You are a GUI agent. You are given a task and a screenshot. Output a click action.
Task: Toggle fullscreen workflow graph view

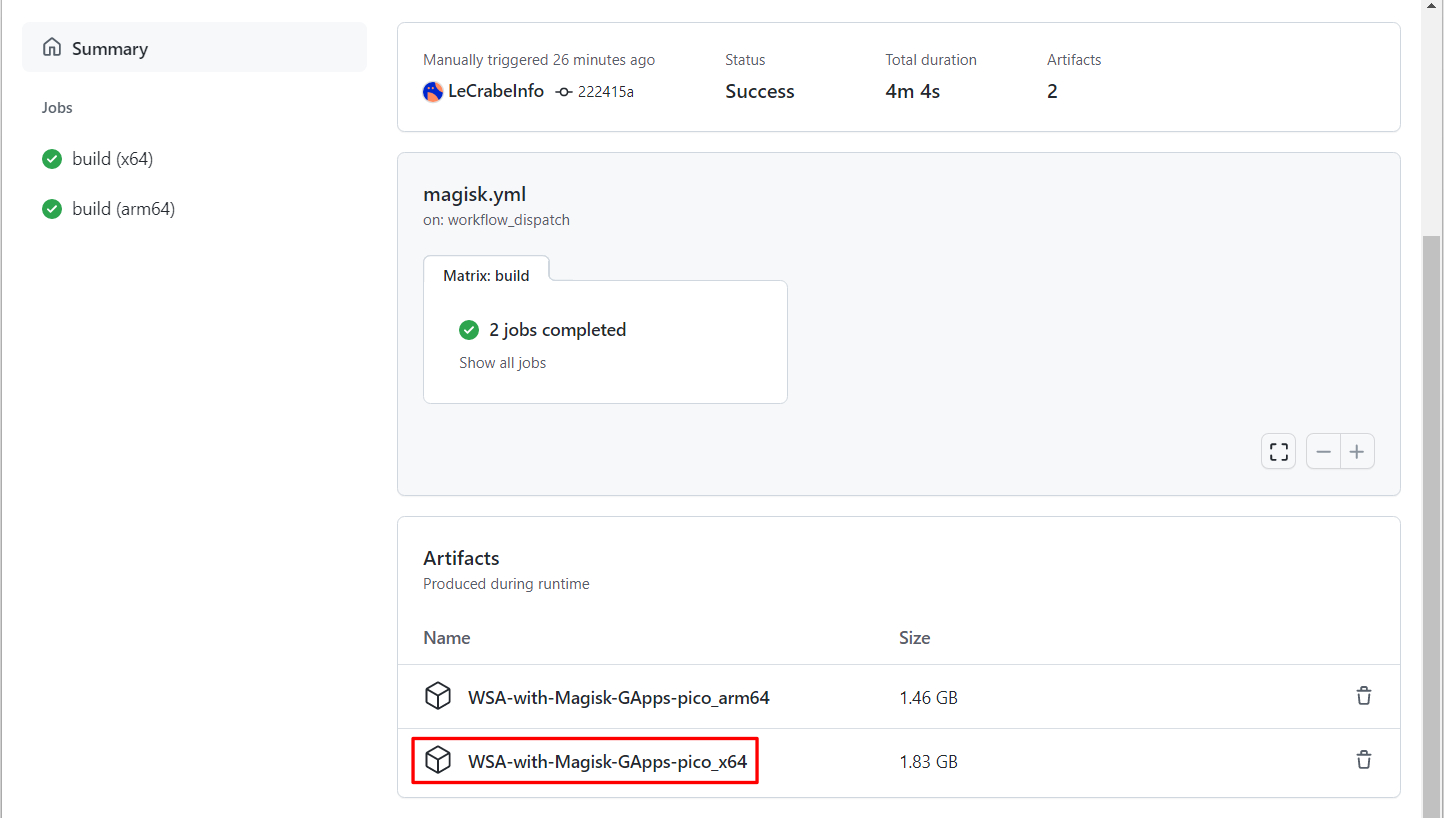tap(1278, 452)
